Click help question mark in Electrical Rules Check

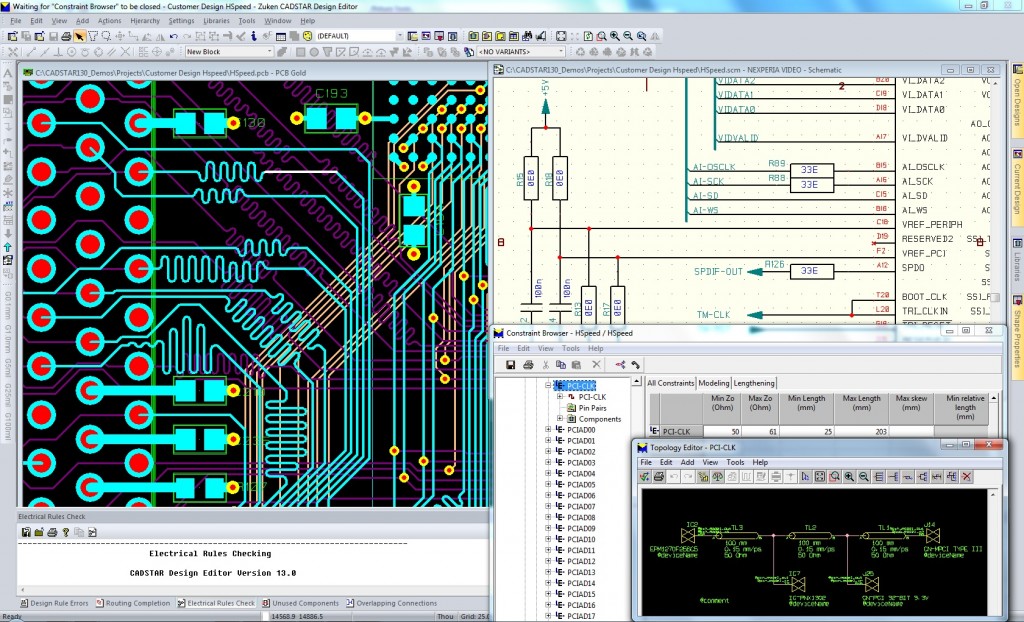click(66, 531)
